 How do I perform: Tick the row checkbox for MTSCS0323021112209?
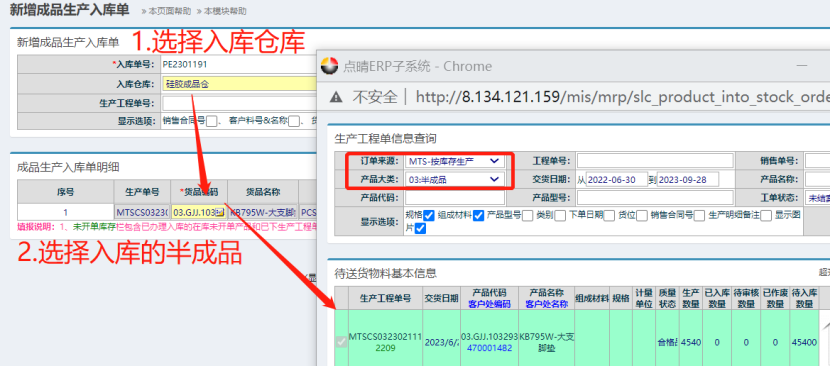(341, 342)
